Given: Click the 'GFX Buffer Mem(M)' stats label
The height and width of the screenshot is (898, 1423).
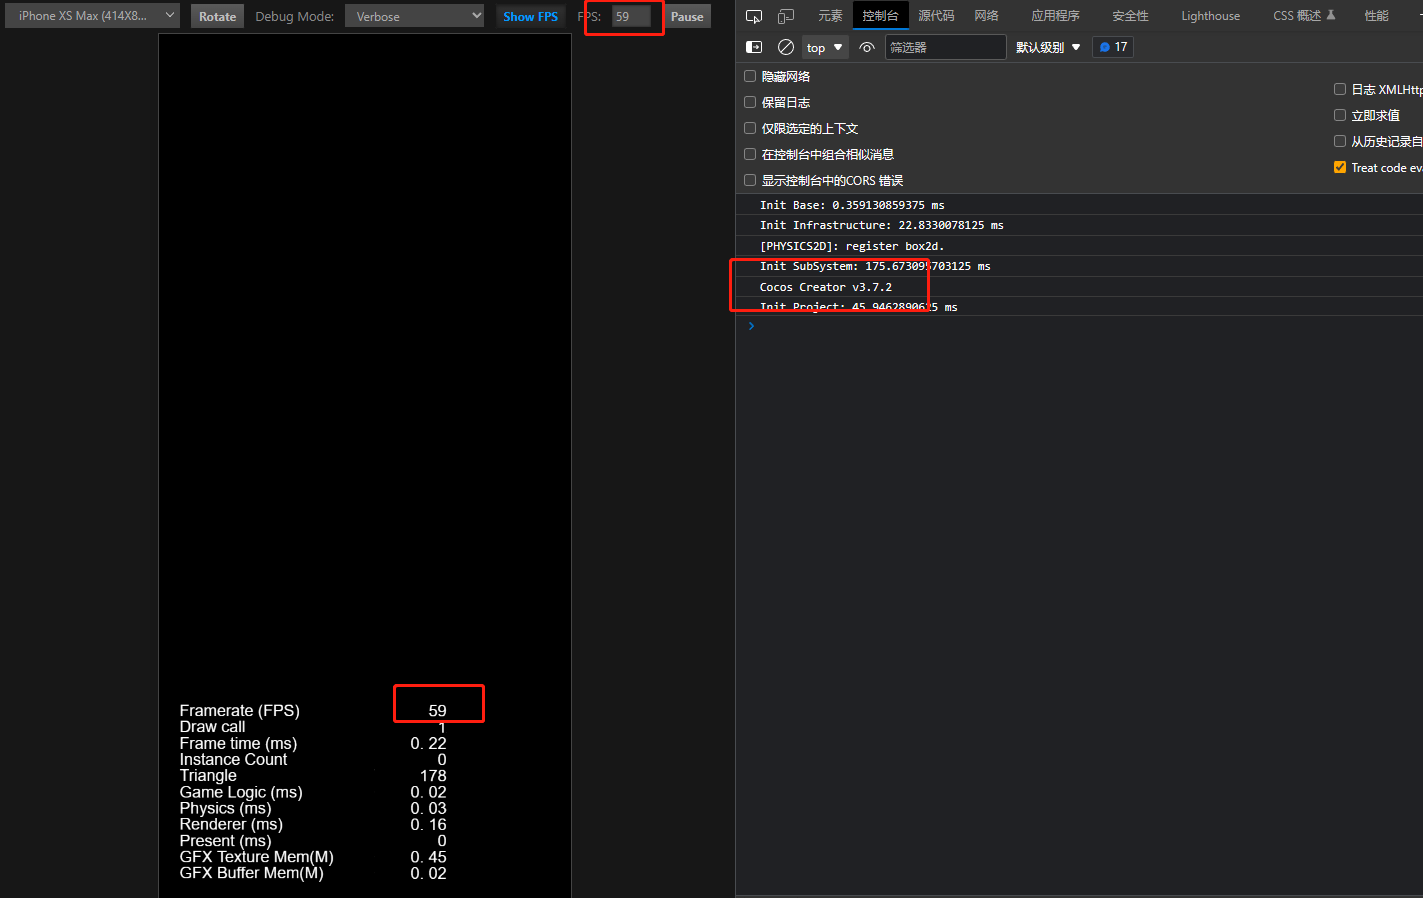Looking at the screenshot, I should (251, 873).
